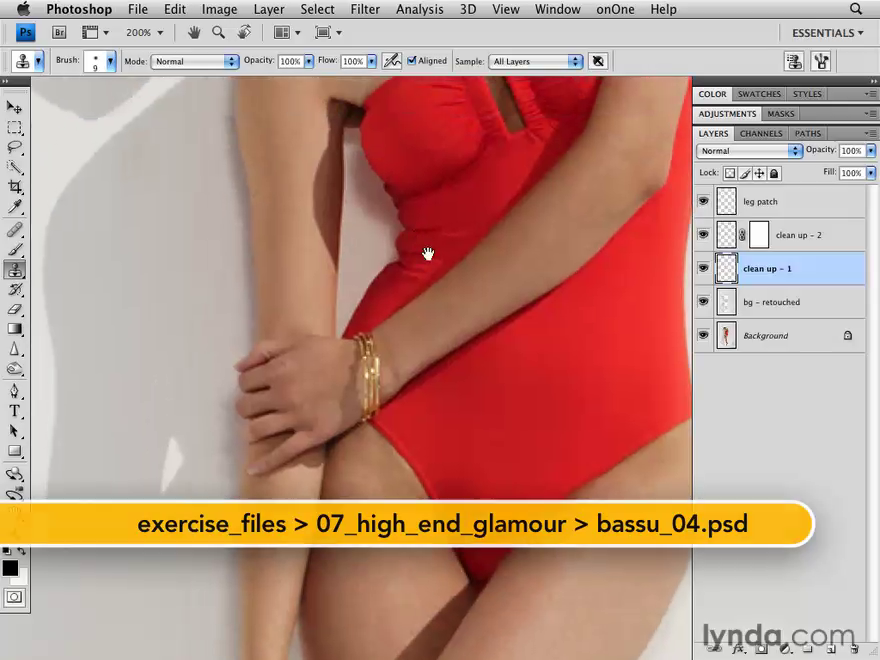880x660 pixels.
Task: Open the Layer menu
Action: 269,10
